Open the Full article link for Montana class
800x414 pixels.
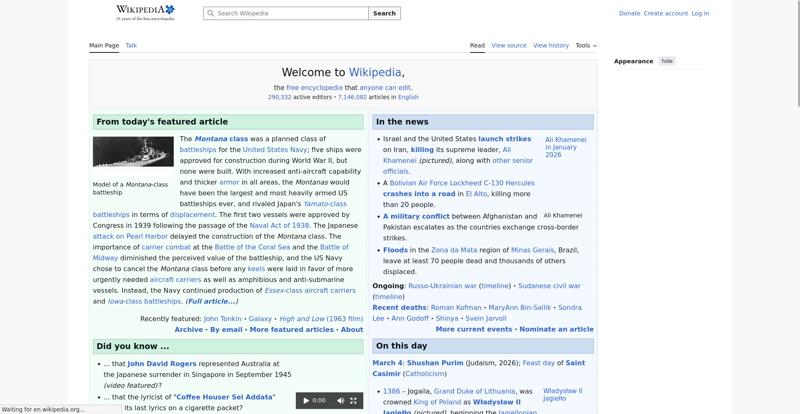[212, 301]
